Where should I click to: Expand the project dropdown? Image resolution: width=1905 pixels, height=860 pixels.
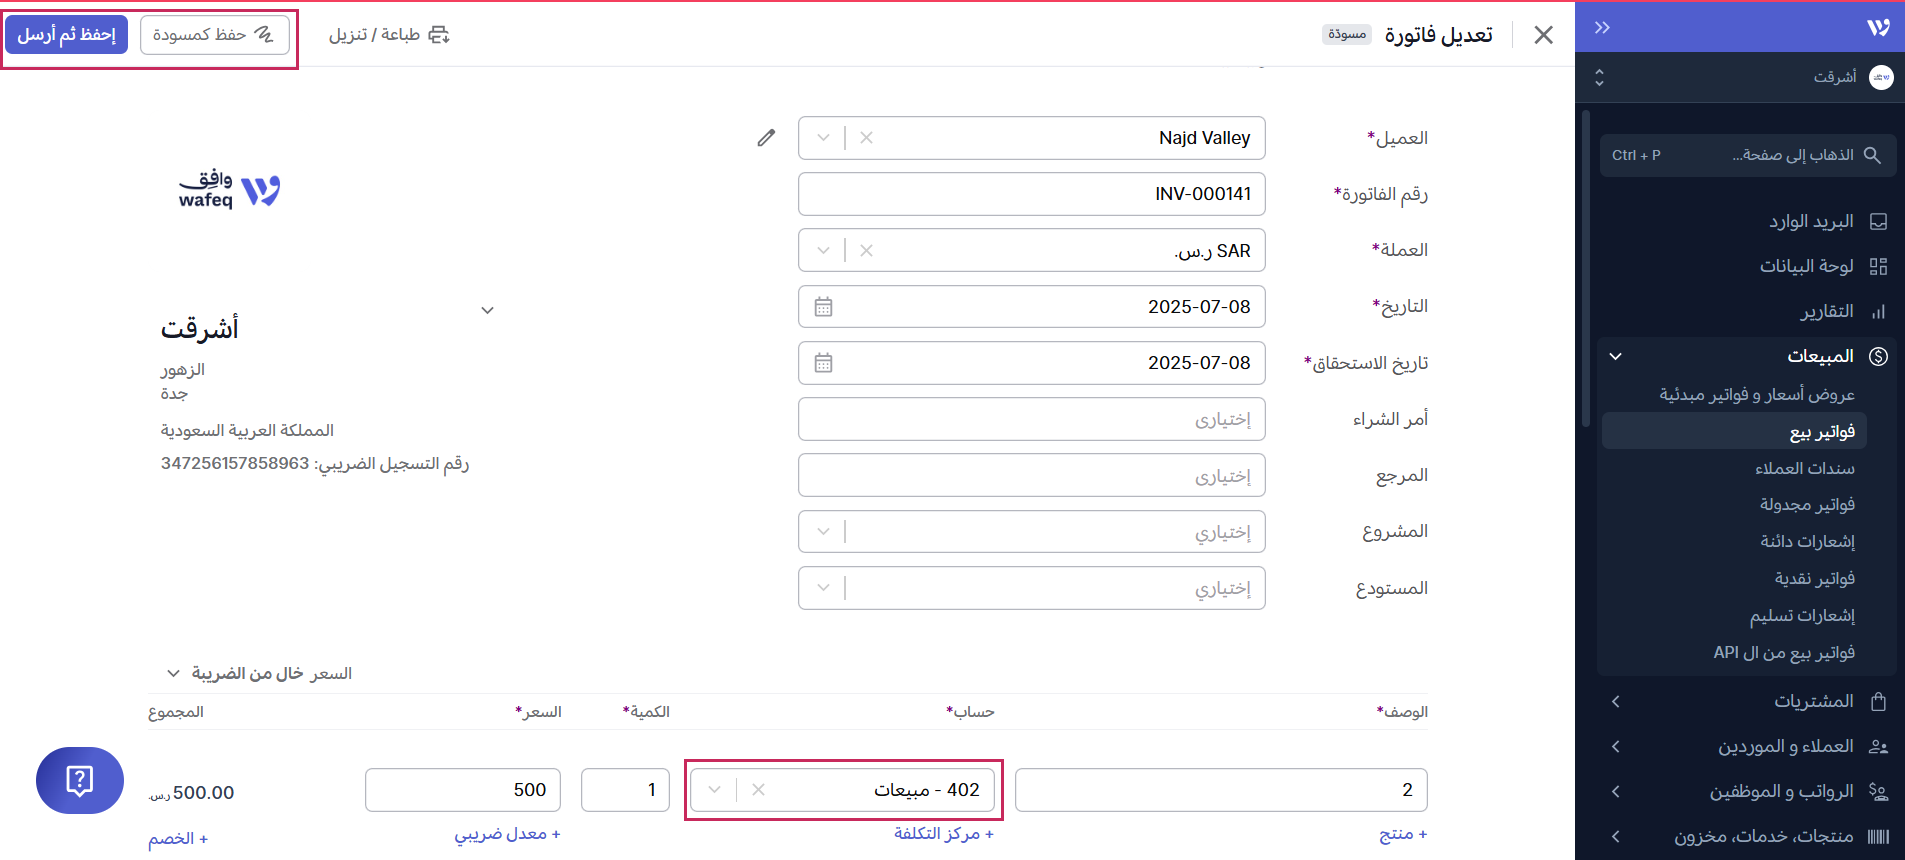[823, 532]
